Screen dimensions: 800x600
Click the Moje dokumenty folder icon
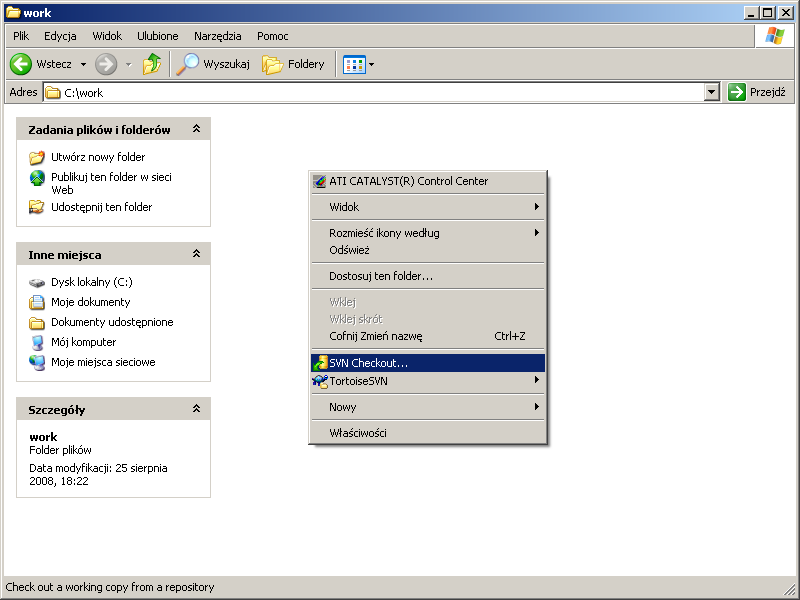pyautogui.click(x=37, y=303)
